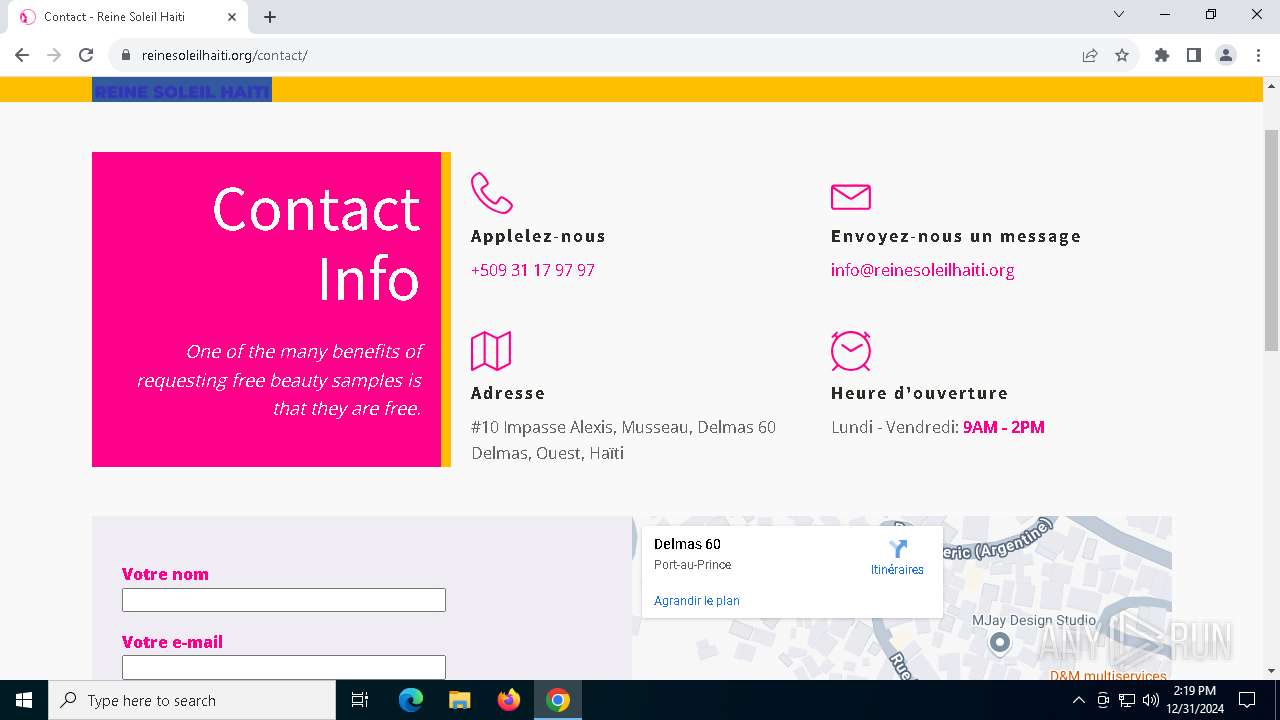Reload the contact page

pos(86,55)
